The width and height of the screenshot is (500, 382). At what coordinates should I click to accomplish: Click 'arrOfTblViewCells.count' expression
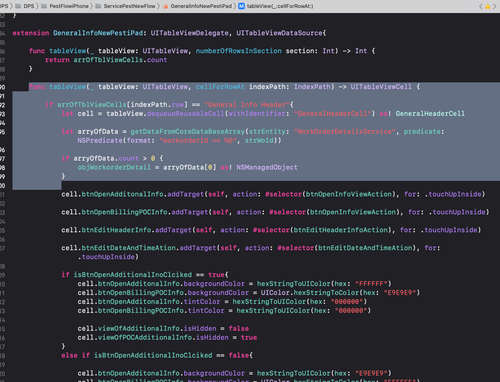tap(120, 60)
